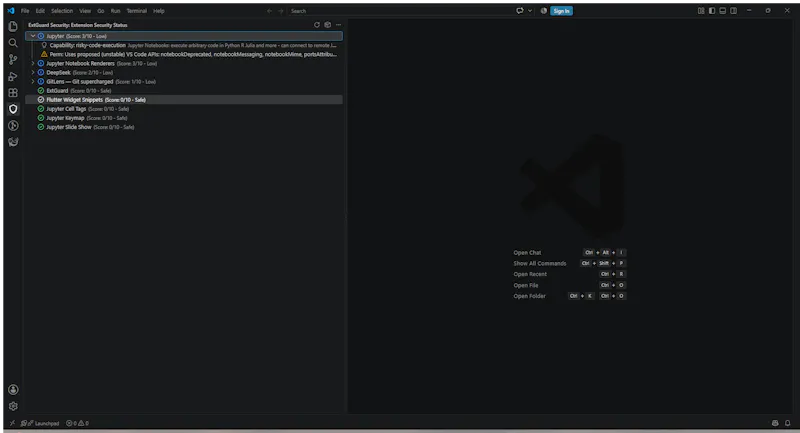This screenshot has width=800, height=433.
Task: Open the Go menu
Action: coord(101,11)
